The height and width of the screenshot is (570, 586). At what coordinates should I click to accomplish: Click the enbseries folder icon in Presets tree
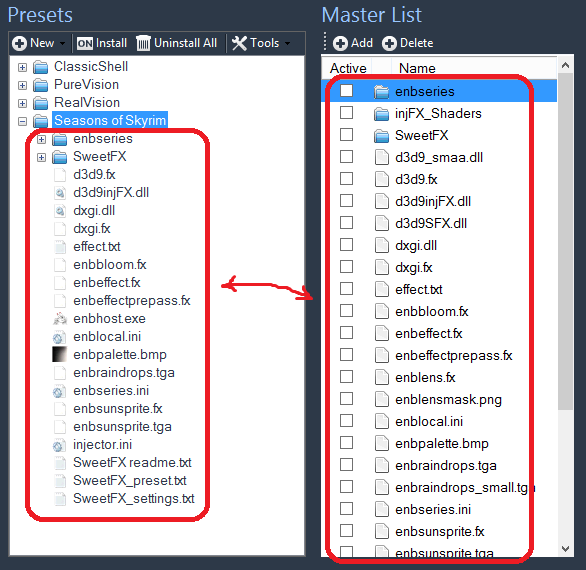[59, 139]
